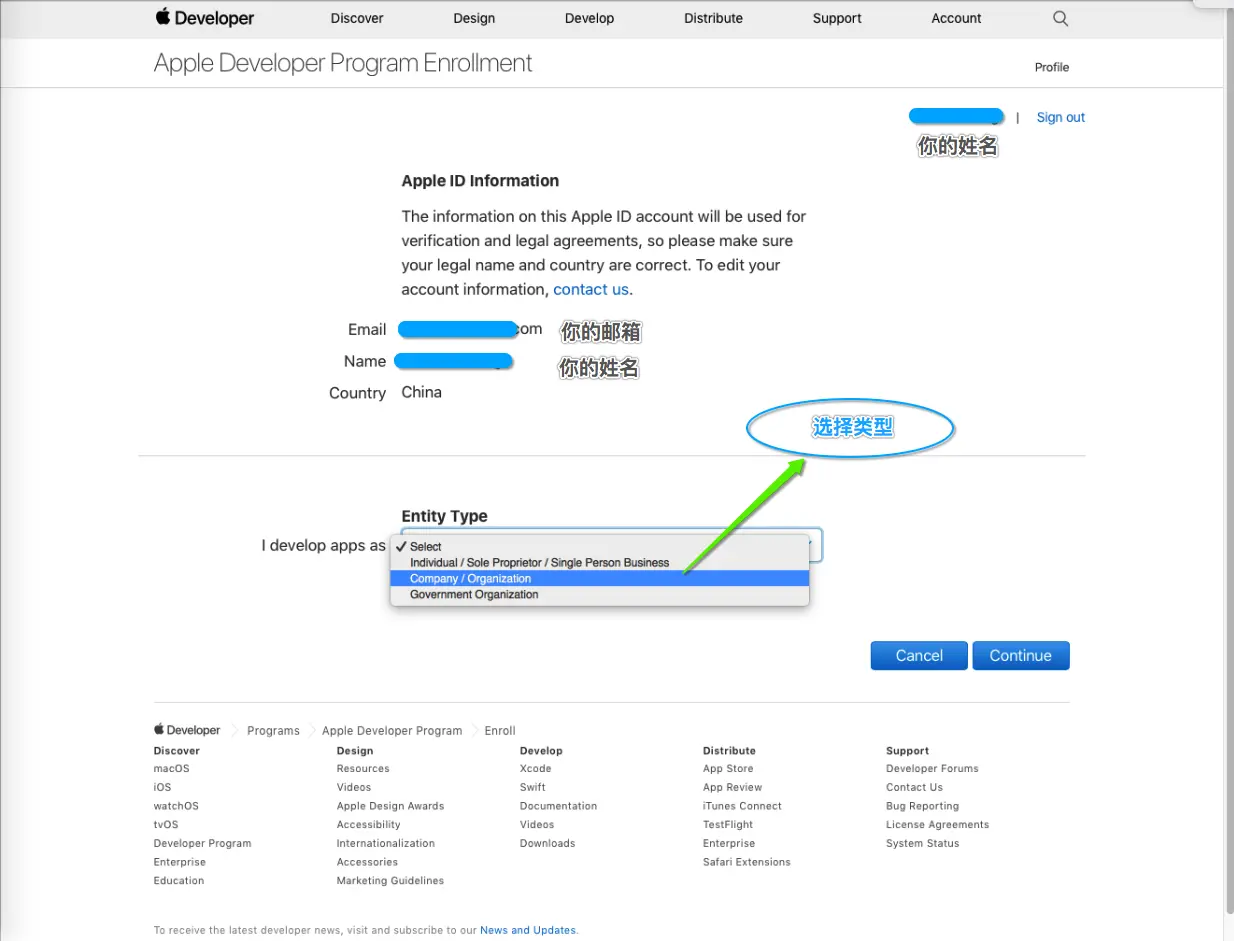Open Resources footer link
The height and width of the screenshot is (941, 1234).
363,769
